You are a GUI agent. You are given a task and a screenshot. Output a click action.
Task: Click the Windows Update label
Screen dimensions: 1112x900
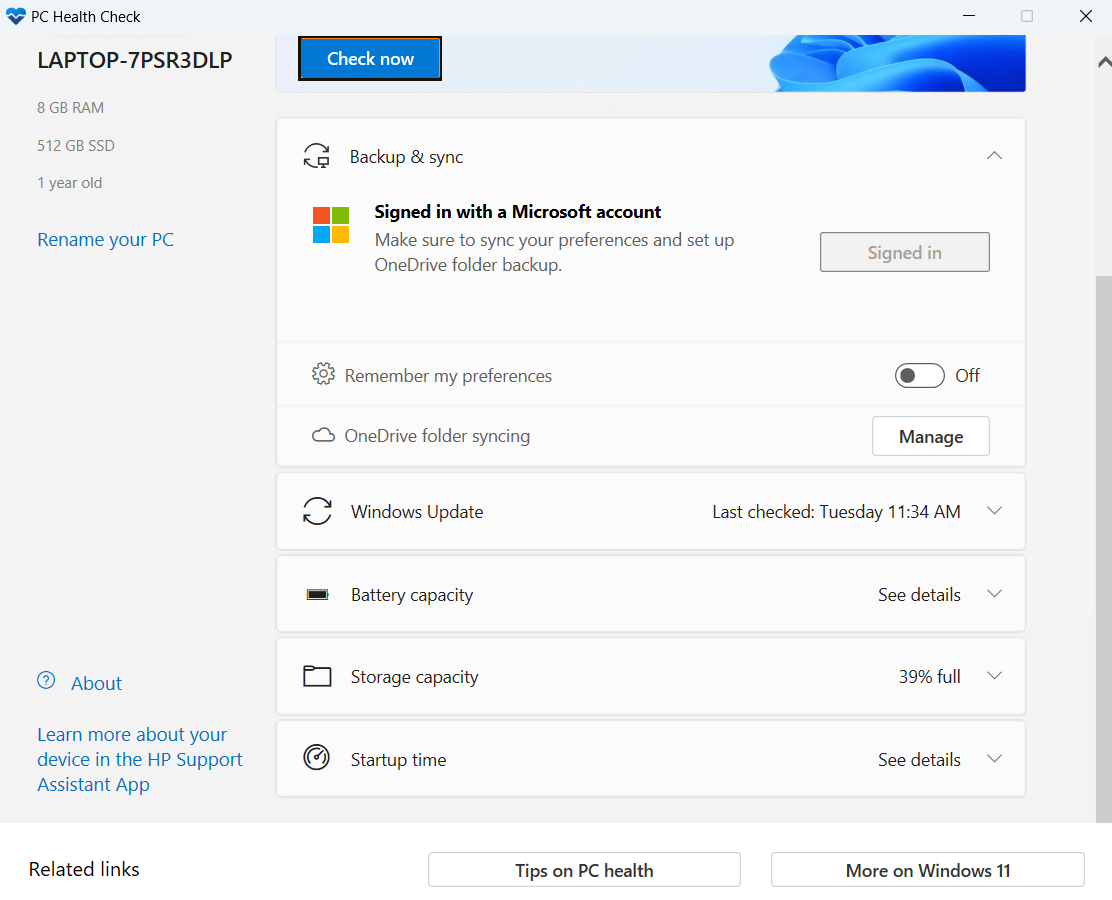pyautogui.click(x=417, y=511)
